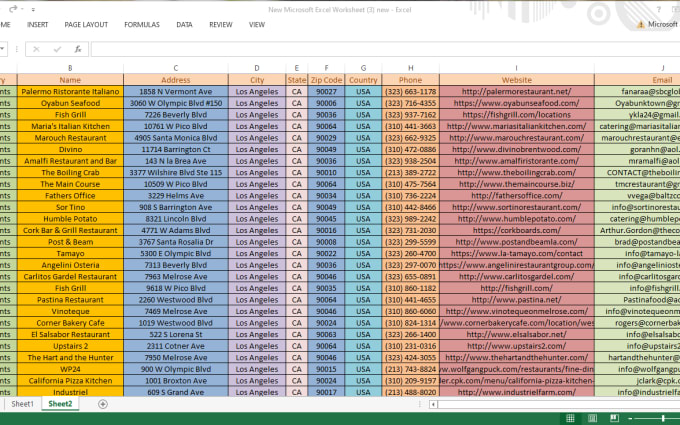Select the Palermo Ristorante Italiano cell

(x=70, y=92)
